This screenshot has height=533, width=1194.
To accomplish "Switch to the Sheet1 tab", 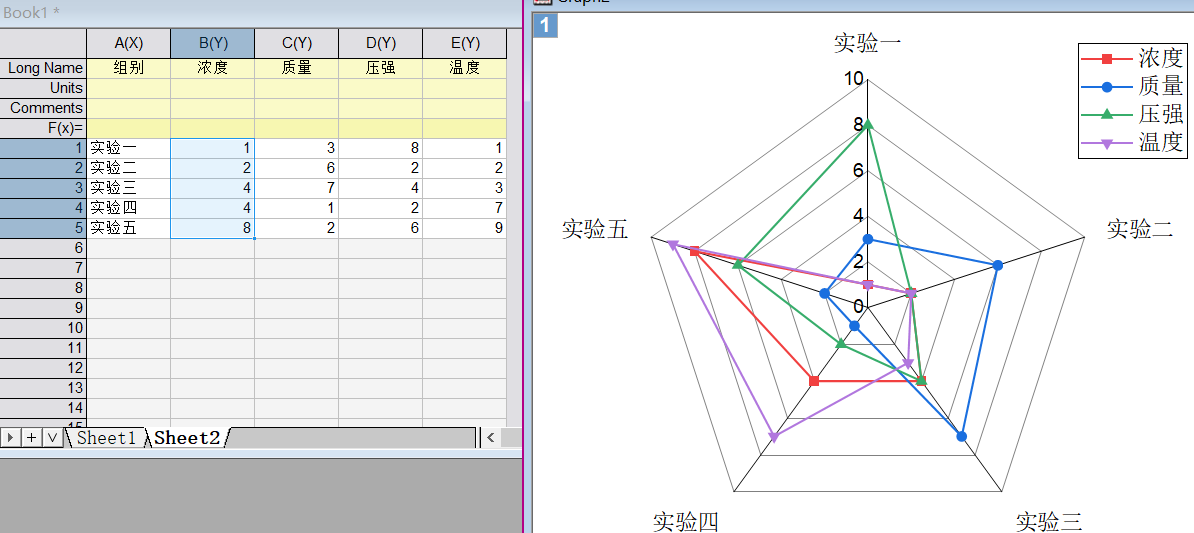I will (105, 438).
